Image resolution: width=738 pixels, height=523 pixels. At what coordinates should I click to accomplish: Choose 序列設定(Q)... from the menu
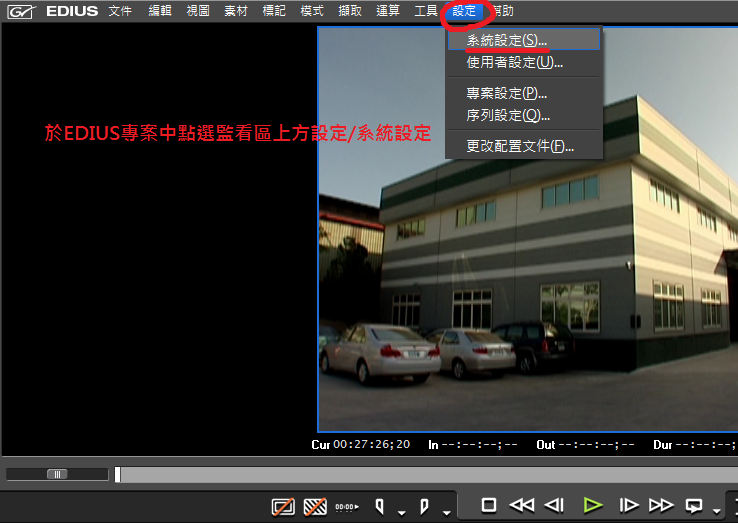tap(524, 115)
